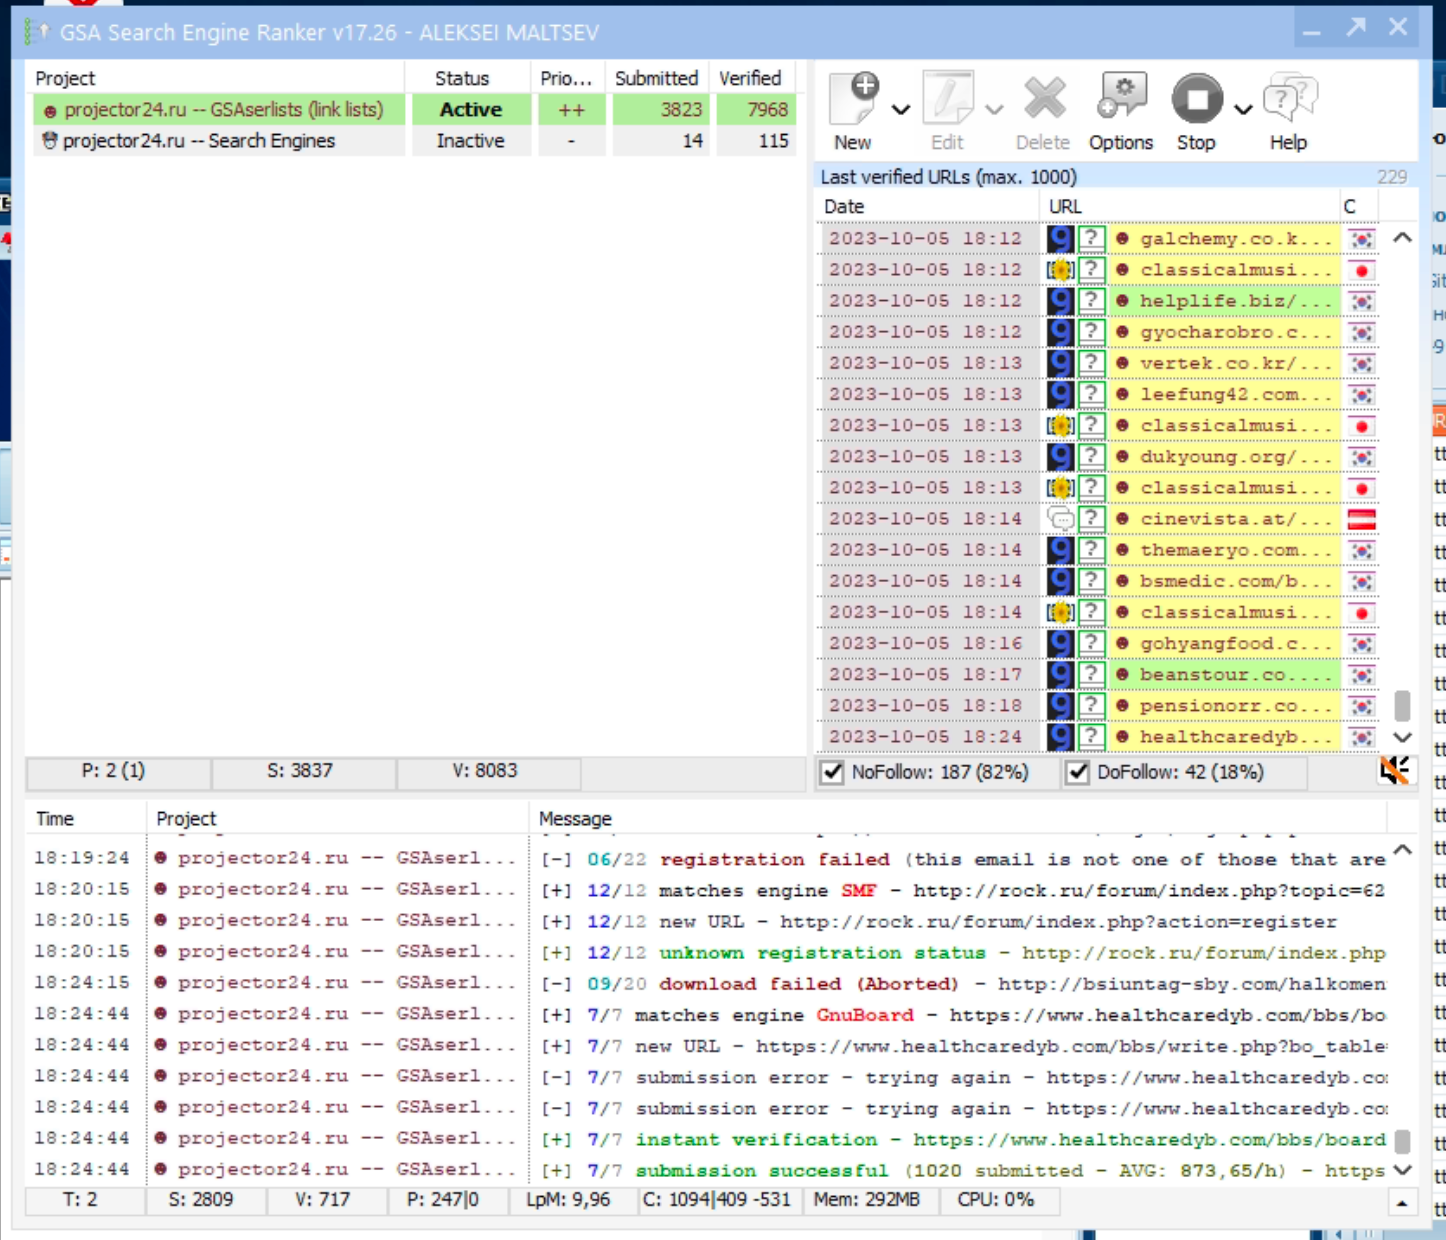Click the ++ priority cell
This screenshot has width=1446, height=1240.
click(x=572, y=109)
